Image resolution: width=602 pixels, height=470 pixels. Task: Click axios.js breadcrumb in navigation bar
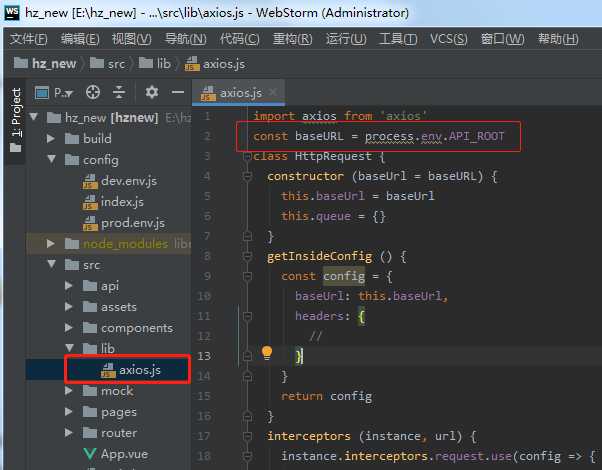pos(215,63)
